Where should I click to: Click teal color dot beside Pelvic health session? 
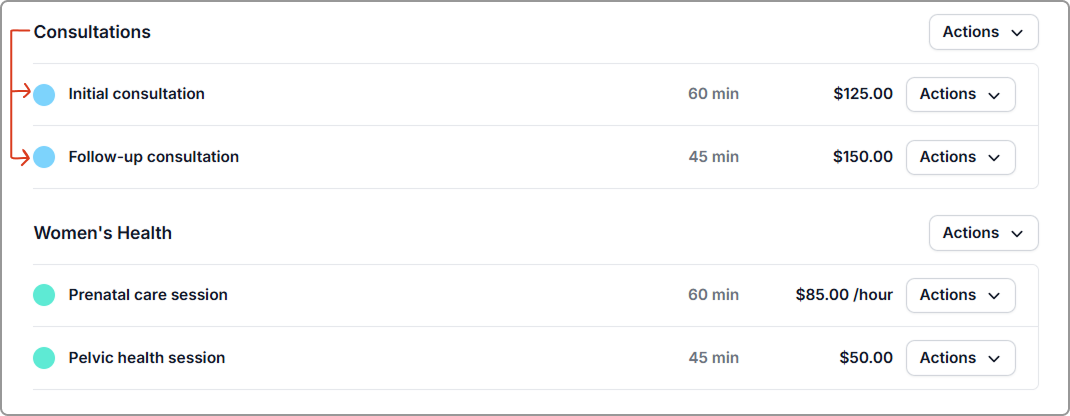click(44, 358)
